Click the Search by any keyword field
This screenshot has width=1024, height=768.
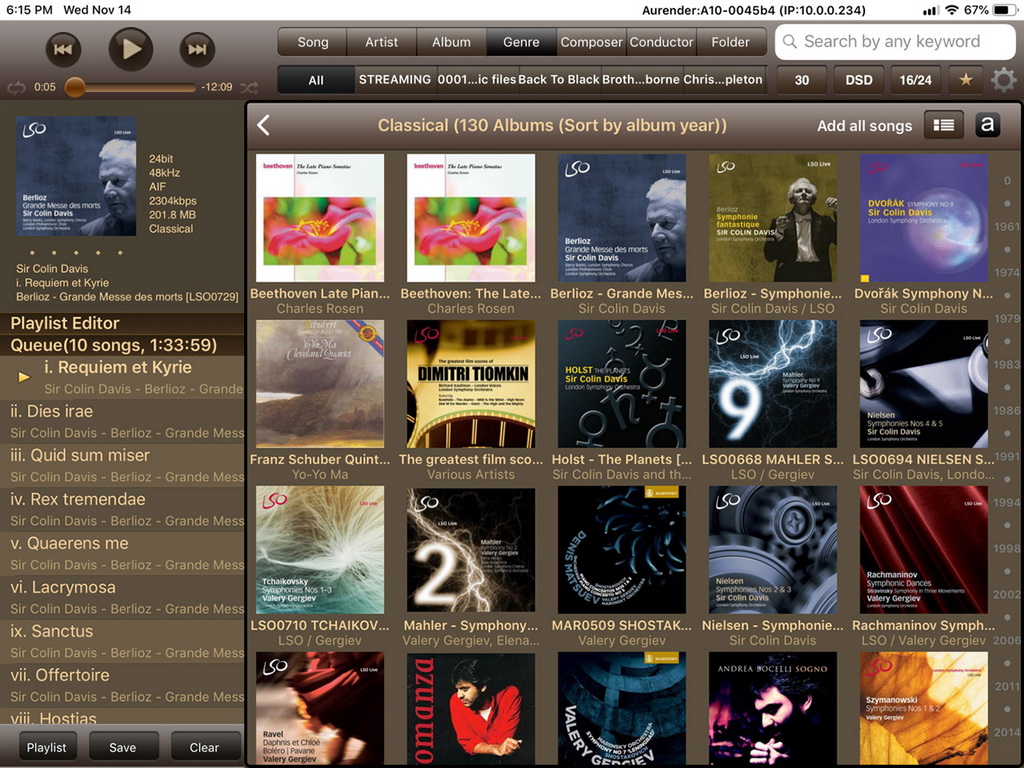[x=894, y=42]
